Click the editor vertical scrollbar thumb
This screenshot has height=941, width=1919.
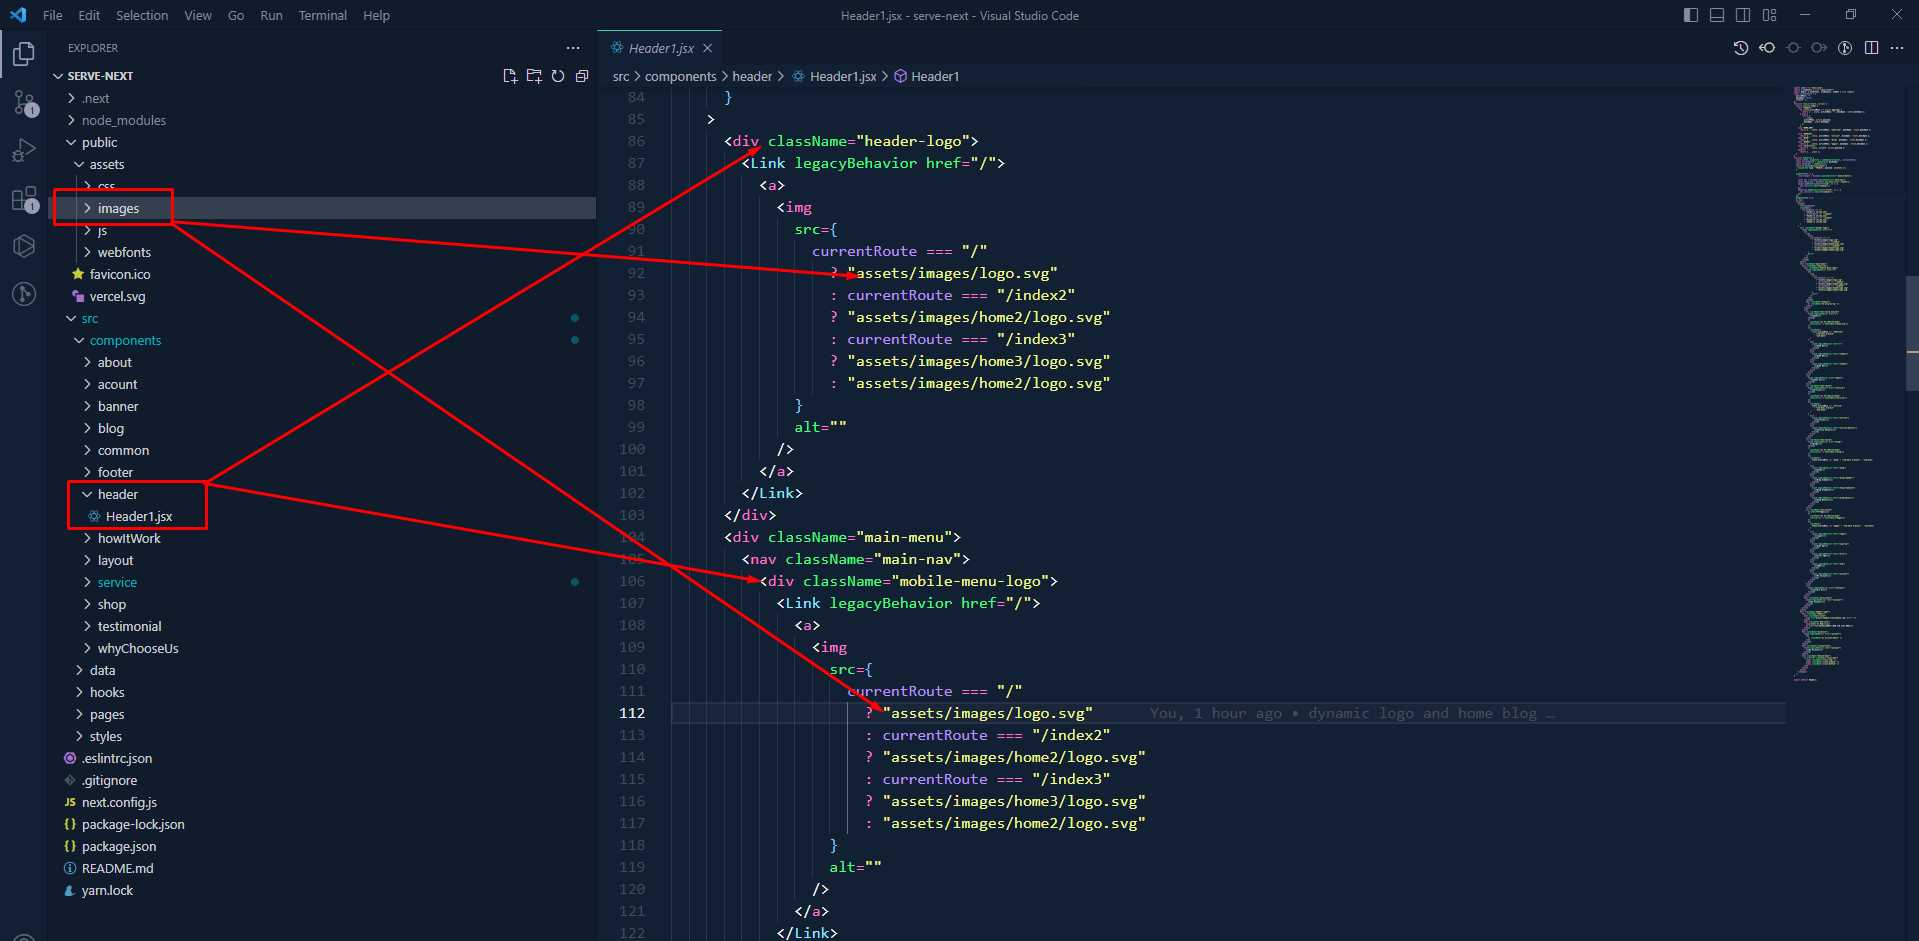[x=1912, y=333]
